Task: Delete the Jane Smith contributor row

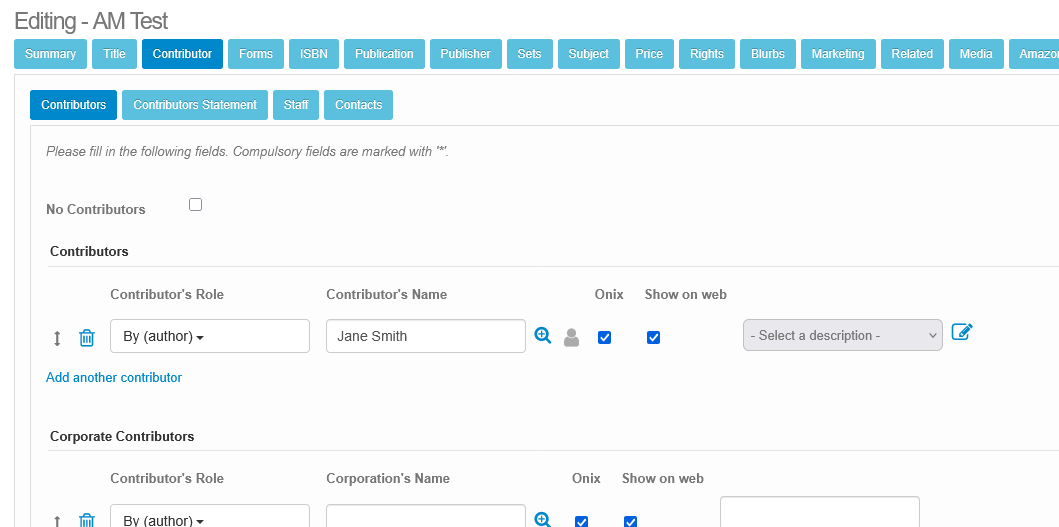Action: 86,338
